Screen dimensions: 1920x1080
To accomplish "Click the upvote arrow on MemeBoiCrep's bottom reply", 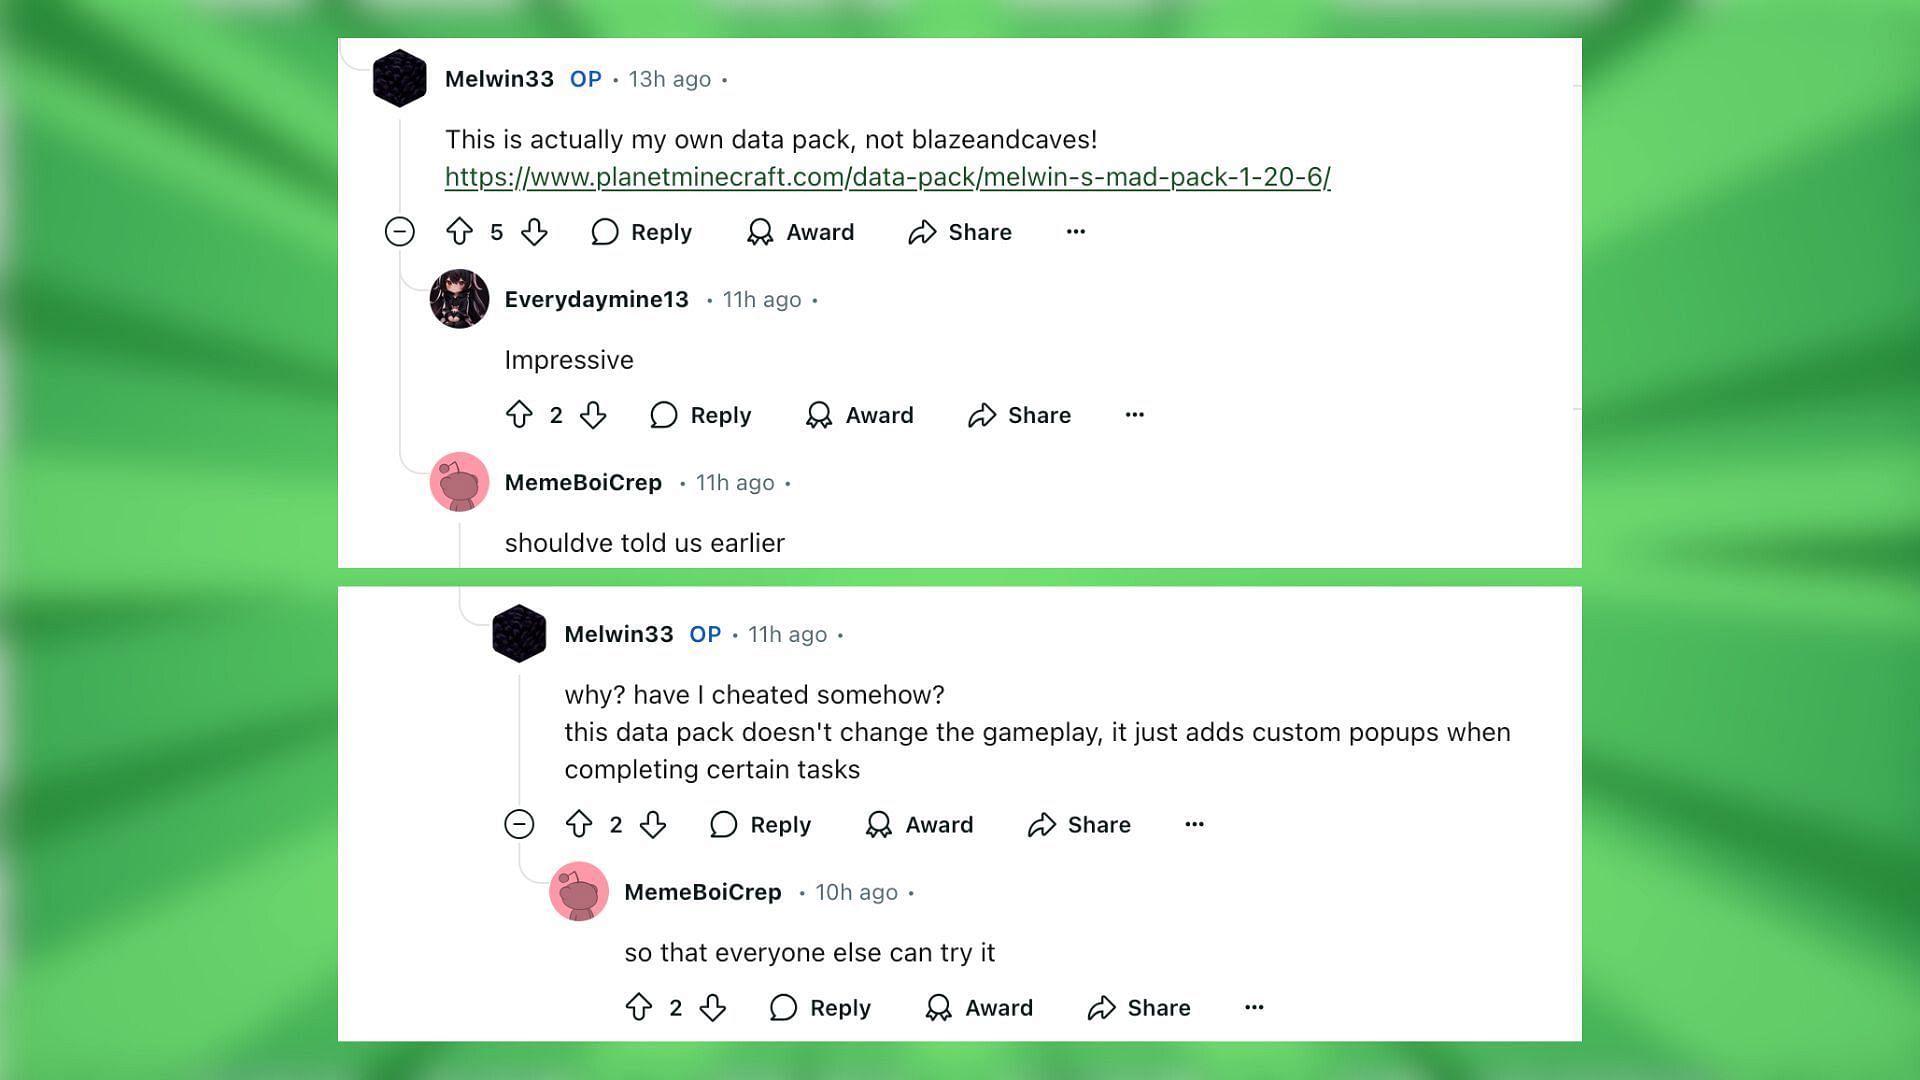I will [x=638, y=1007].
